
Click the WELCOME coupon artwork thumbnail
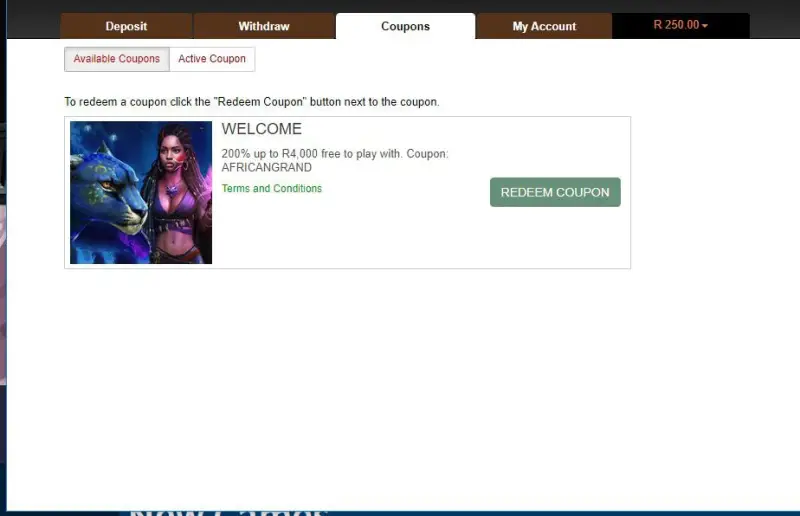pyautogui.click(x=141, y=192)
